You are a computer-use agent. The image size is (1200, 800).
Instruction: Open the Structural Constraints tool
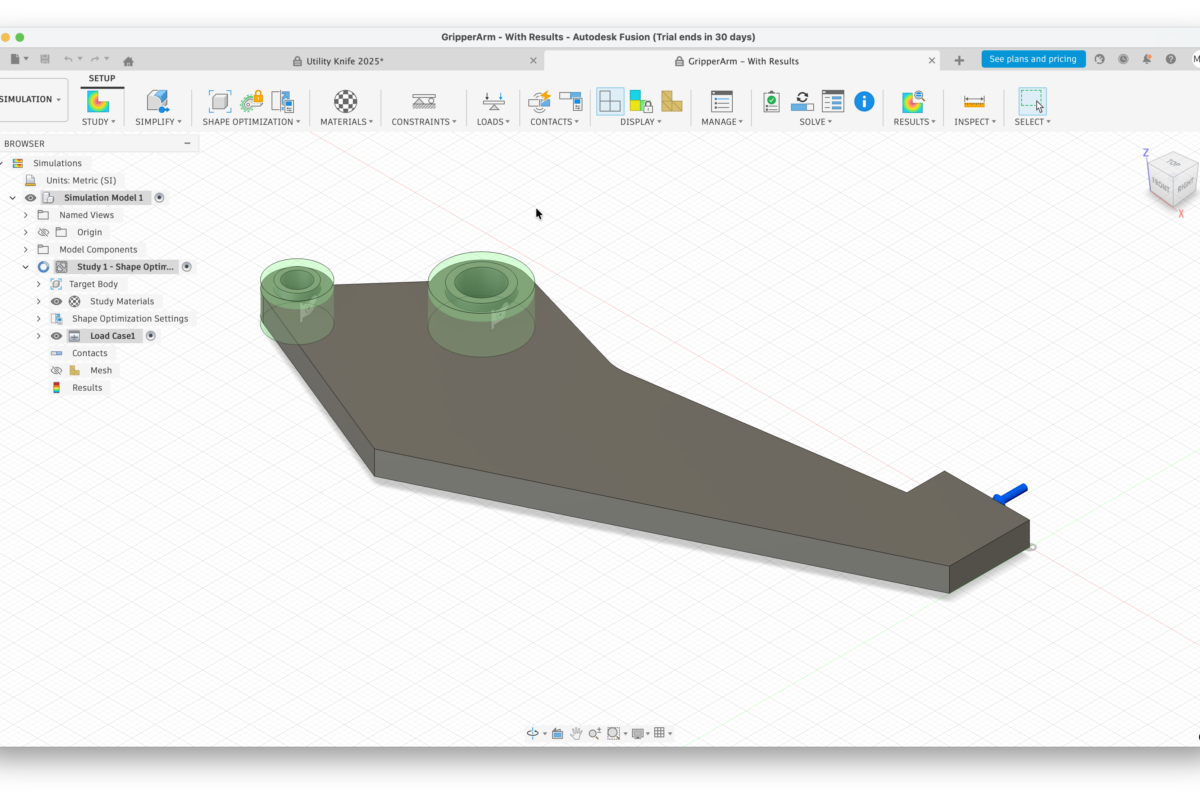point(424,101)
